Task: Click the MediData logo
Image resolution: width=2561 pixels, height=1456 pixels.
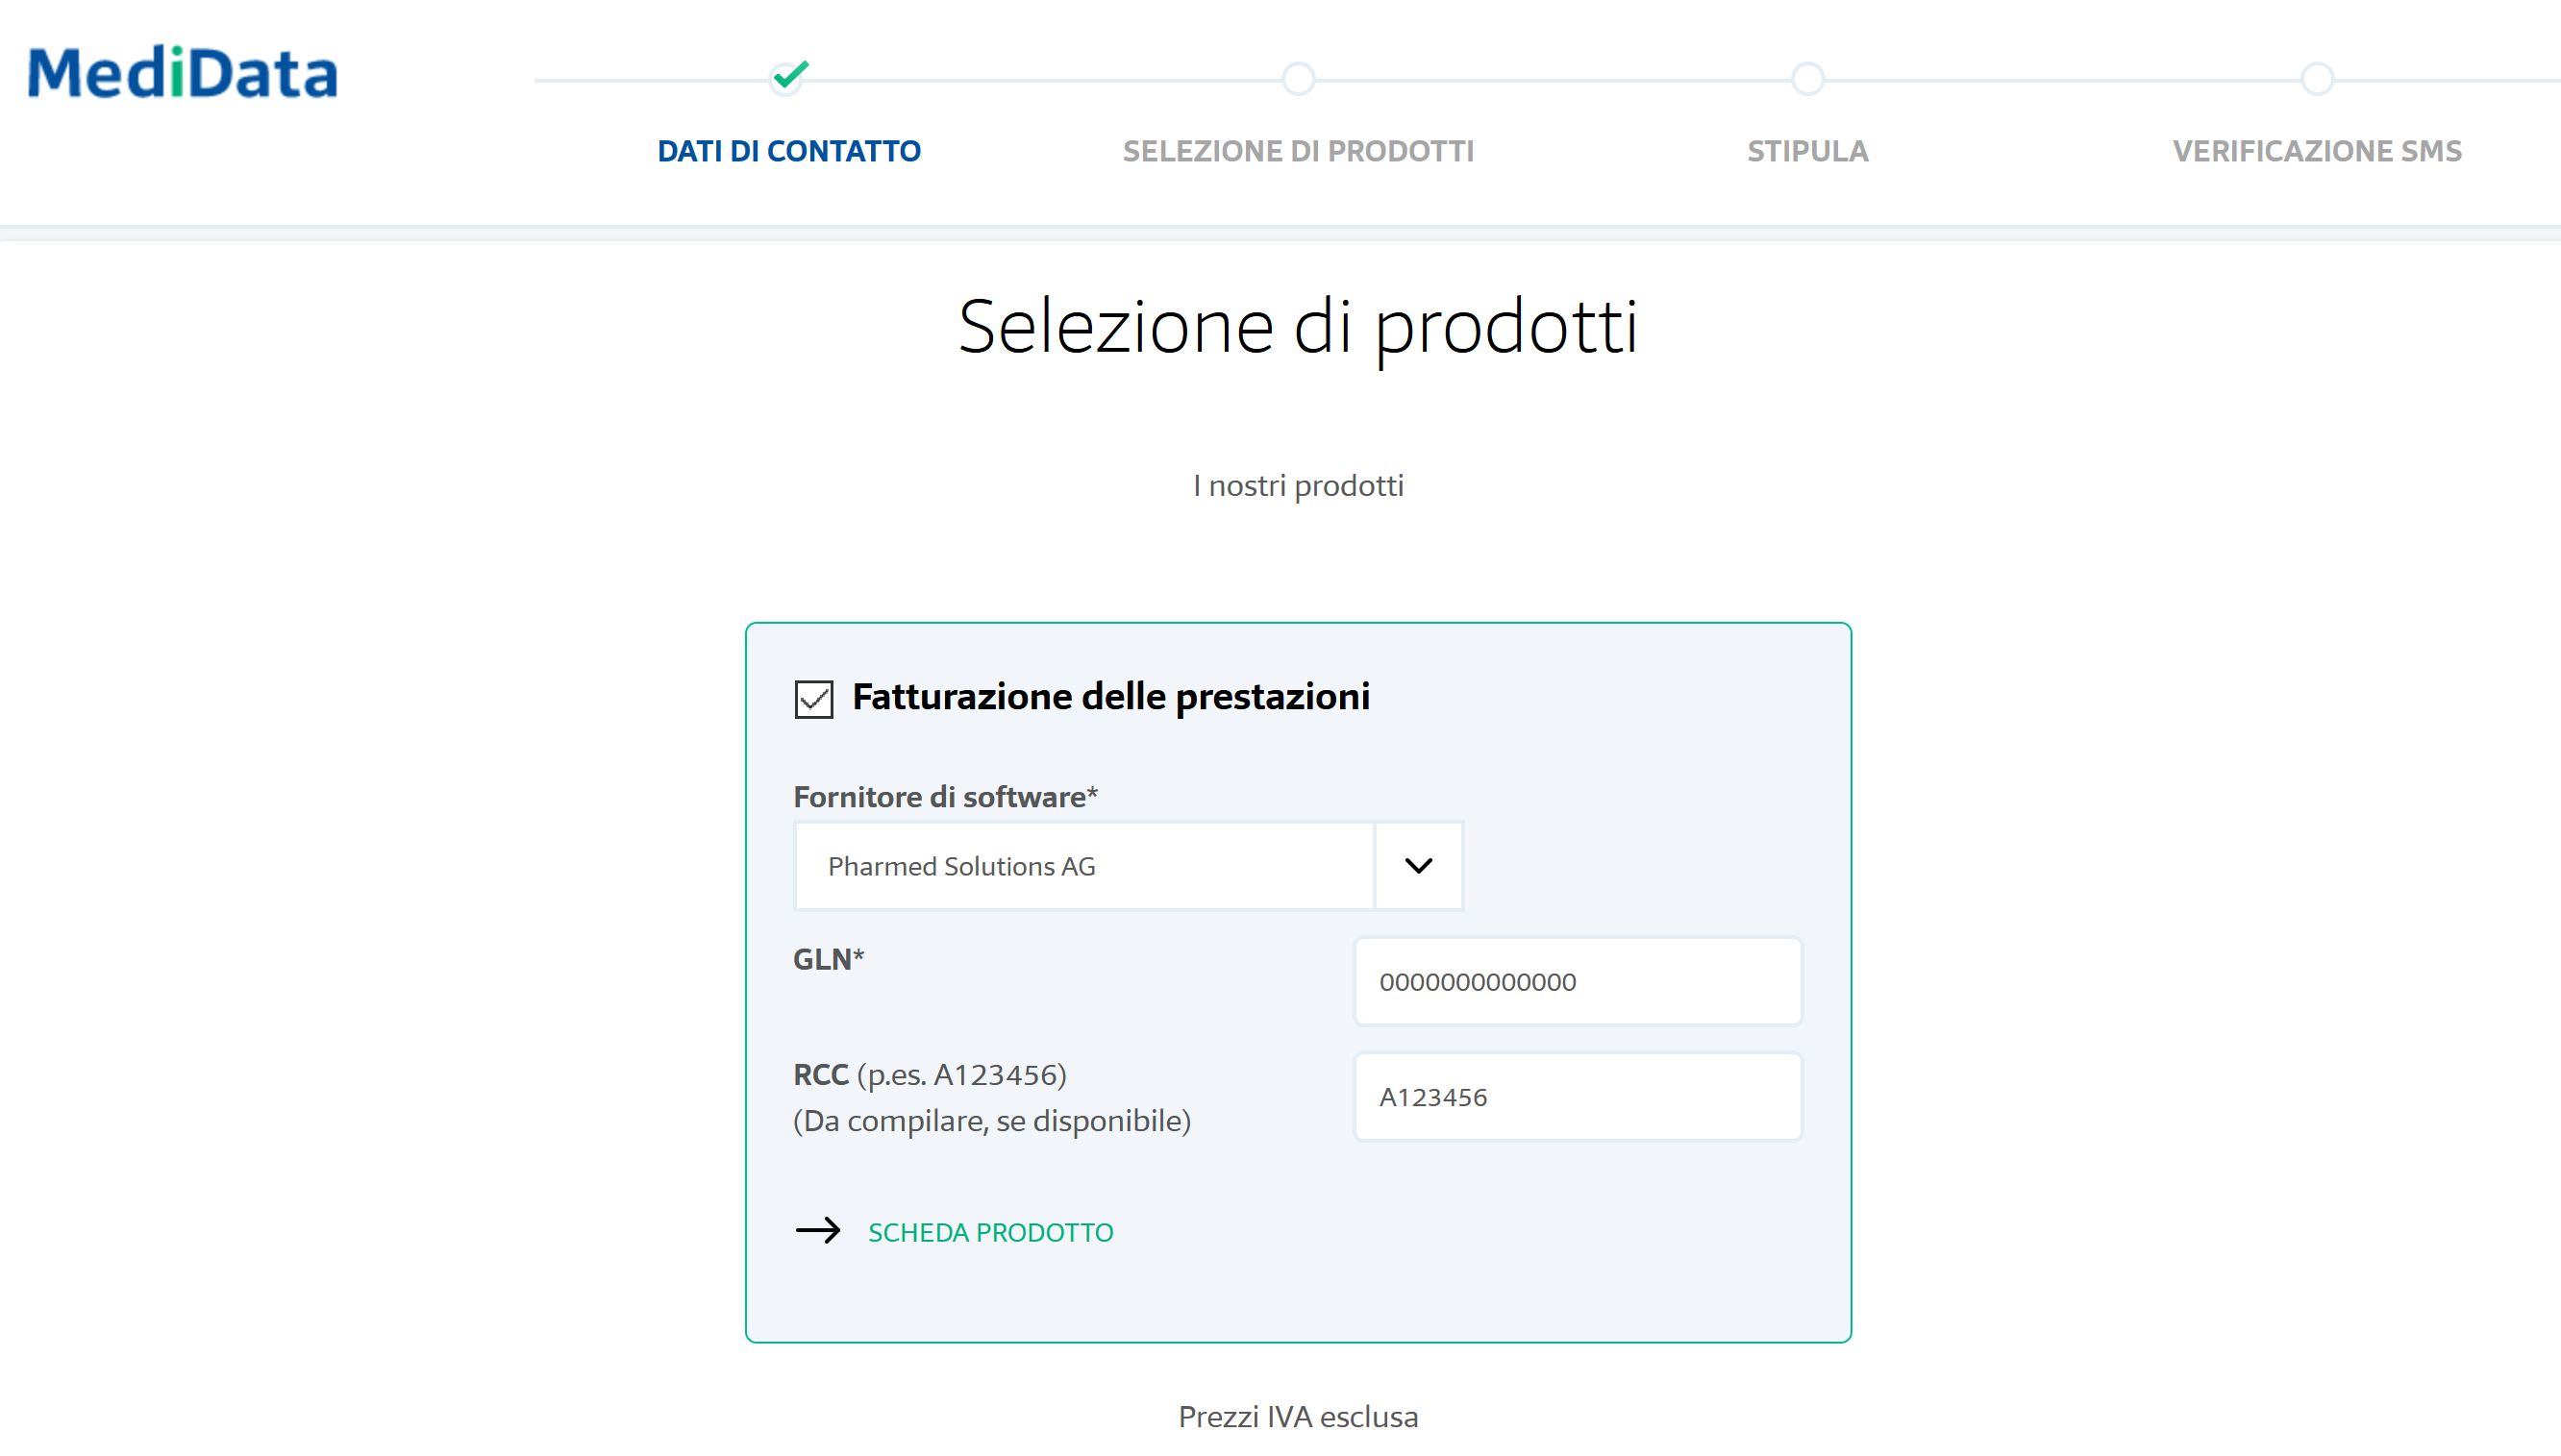Action: pos(183,73)
